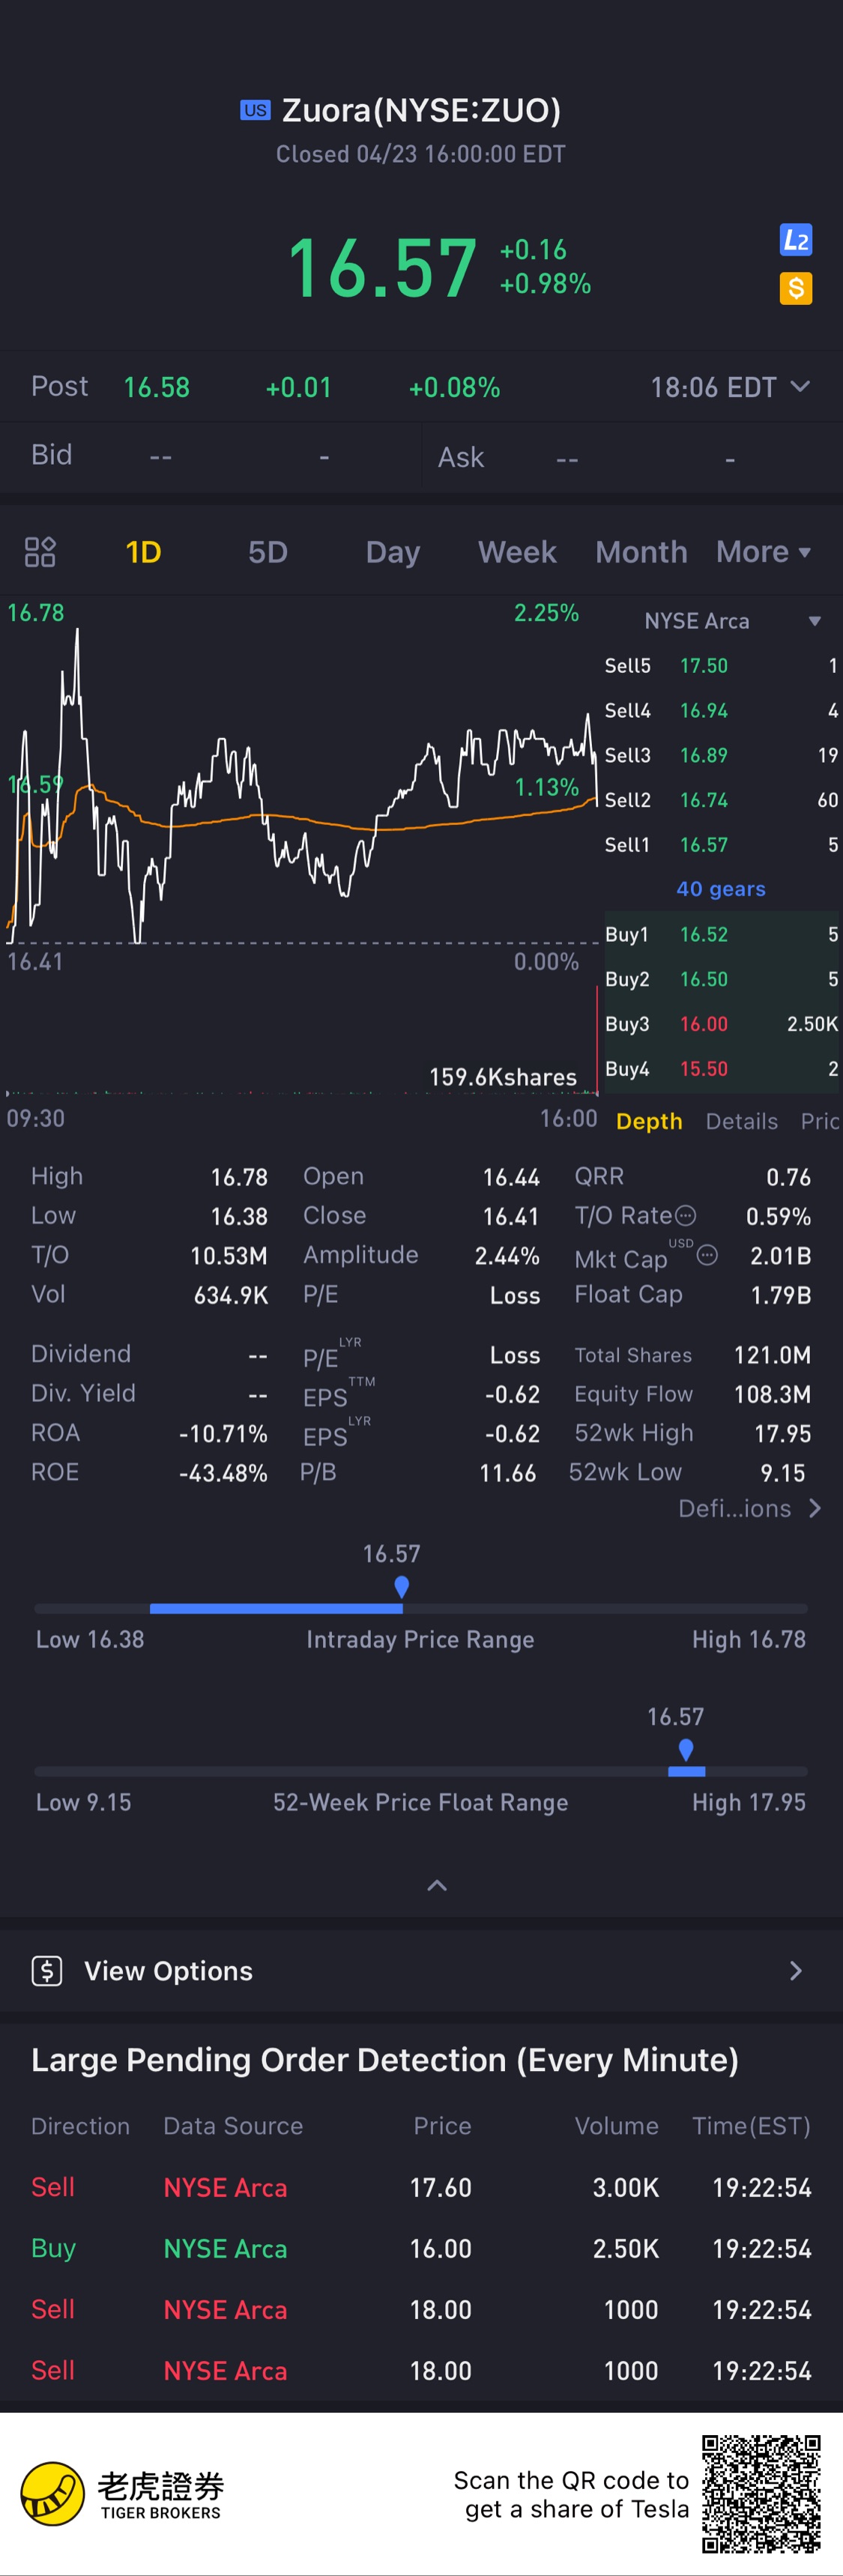Tap the Ask quote field
Viewport: 843px width, 2576px height.
pos(632,457)
